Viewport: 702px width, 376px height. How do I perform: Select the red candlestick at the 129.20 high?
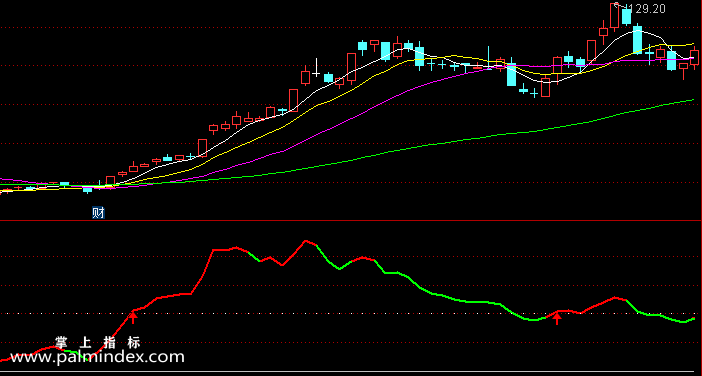(x=614, y=16)
